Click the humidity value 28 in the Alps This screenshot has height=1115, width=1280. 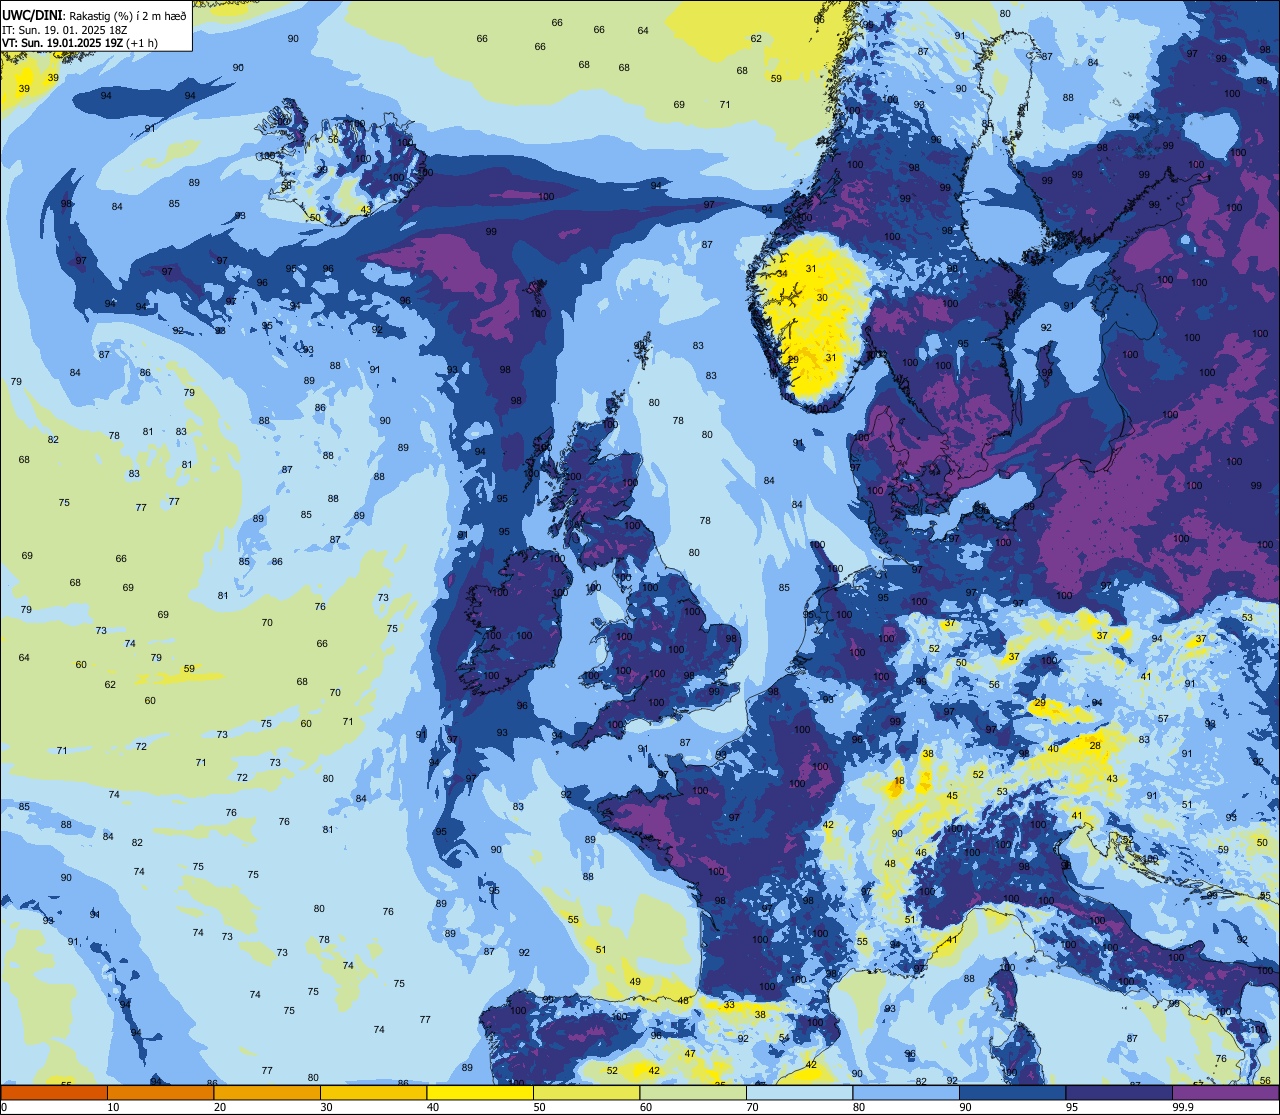click(x=1095, y=746)
